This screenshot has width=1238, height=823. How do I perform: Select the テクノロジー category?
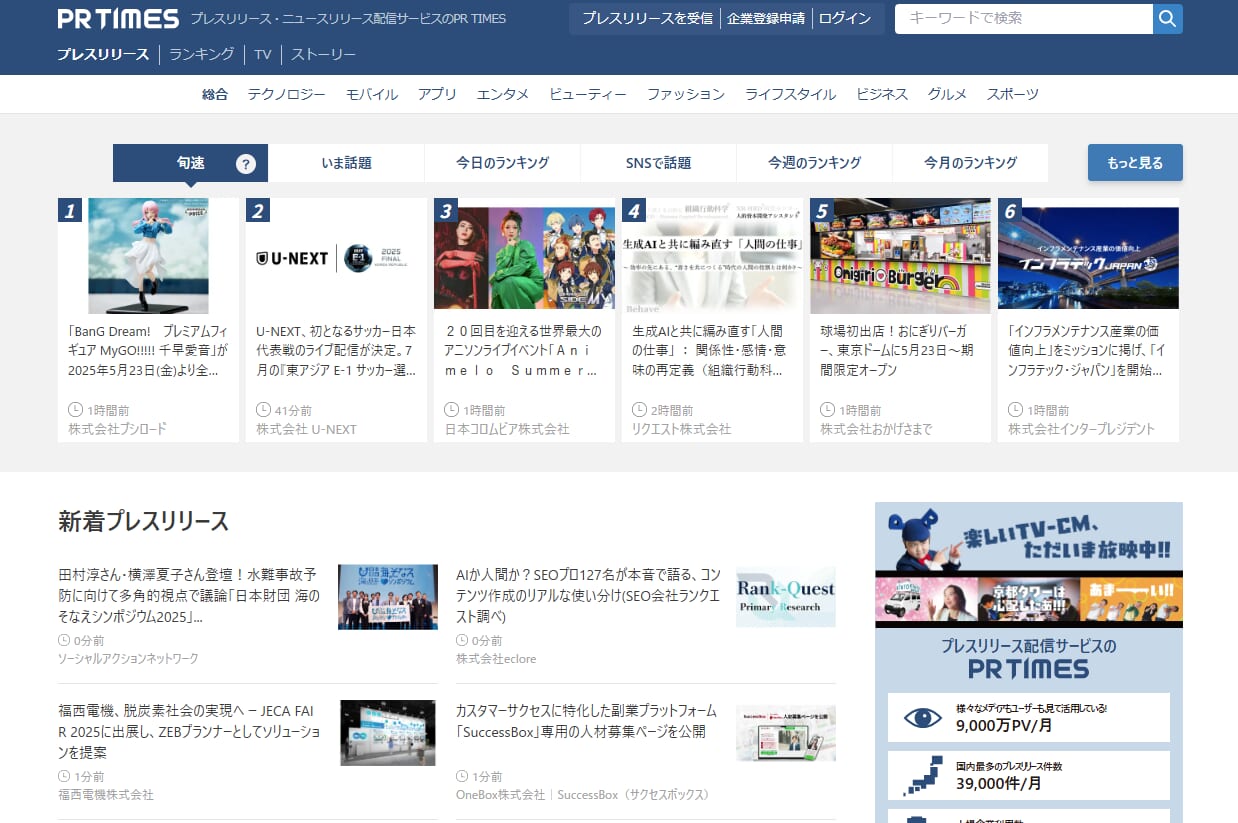point(286,94)
